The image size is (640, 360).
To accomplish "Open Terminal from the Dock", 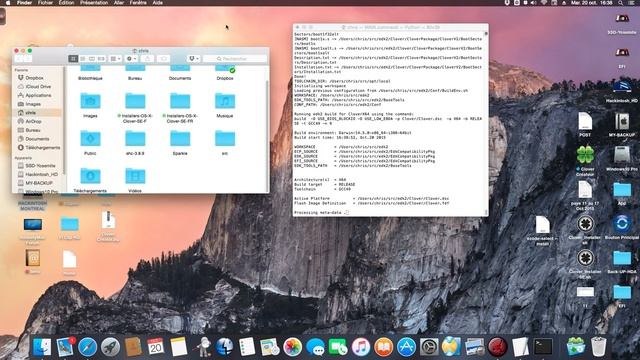I will pyautogui.click(x=543, y=347).
